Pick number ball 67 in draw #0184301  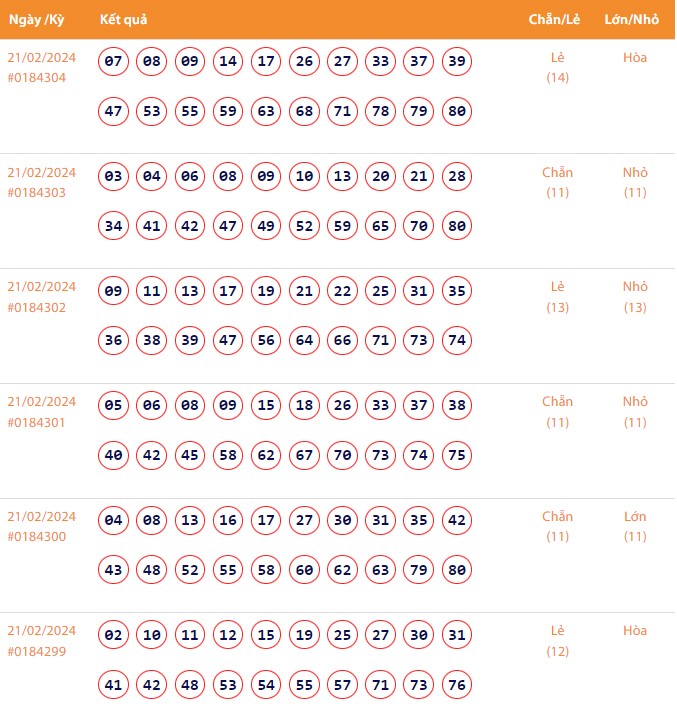tap(305, 455)
